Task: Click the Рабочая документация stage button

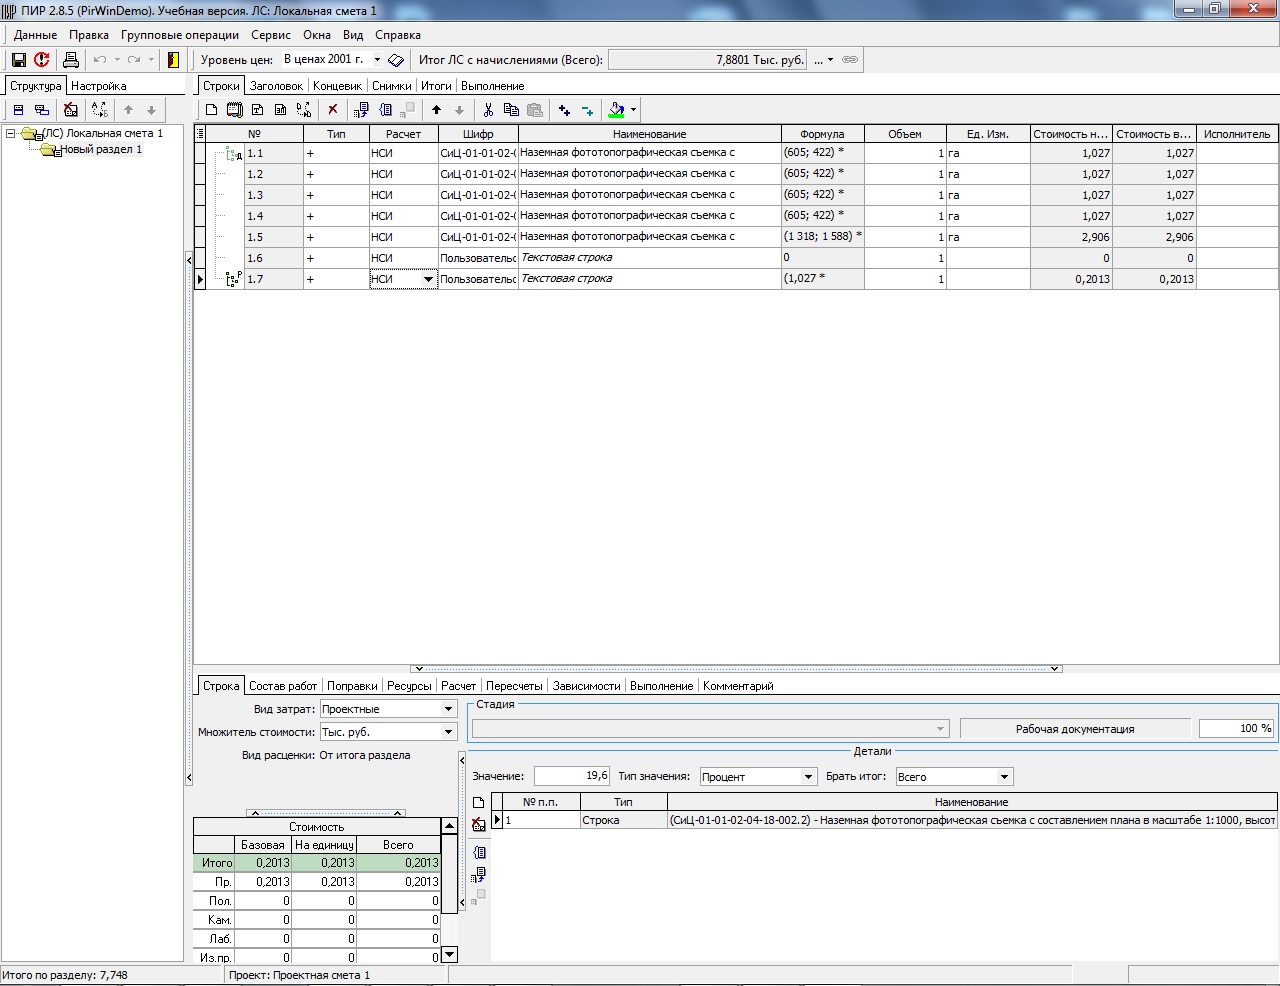Action: 1075,729
